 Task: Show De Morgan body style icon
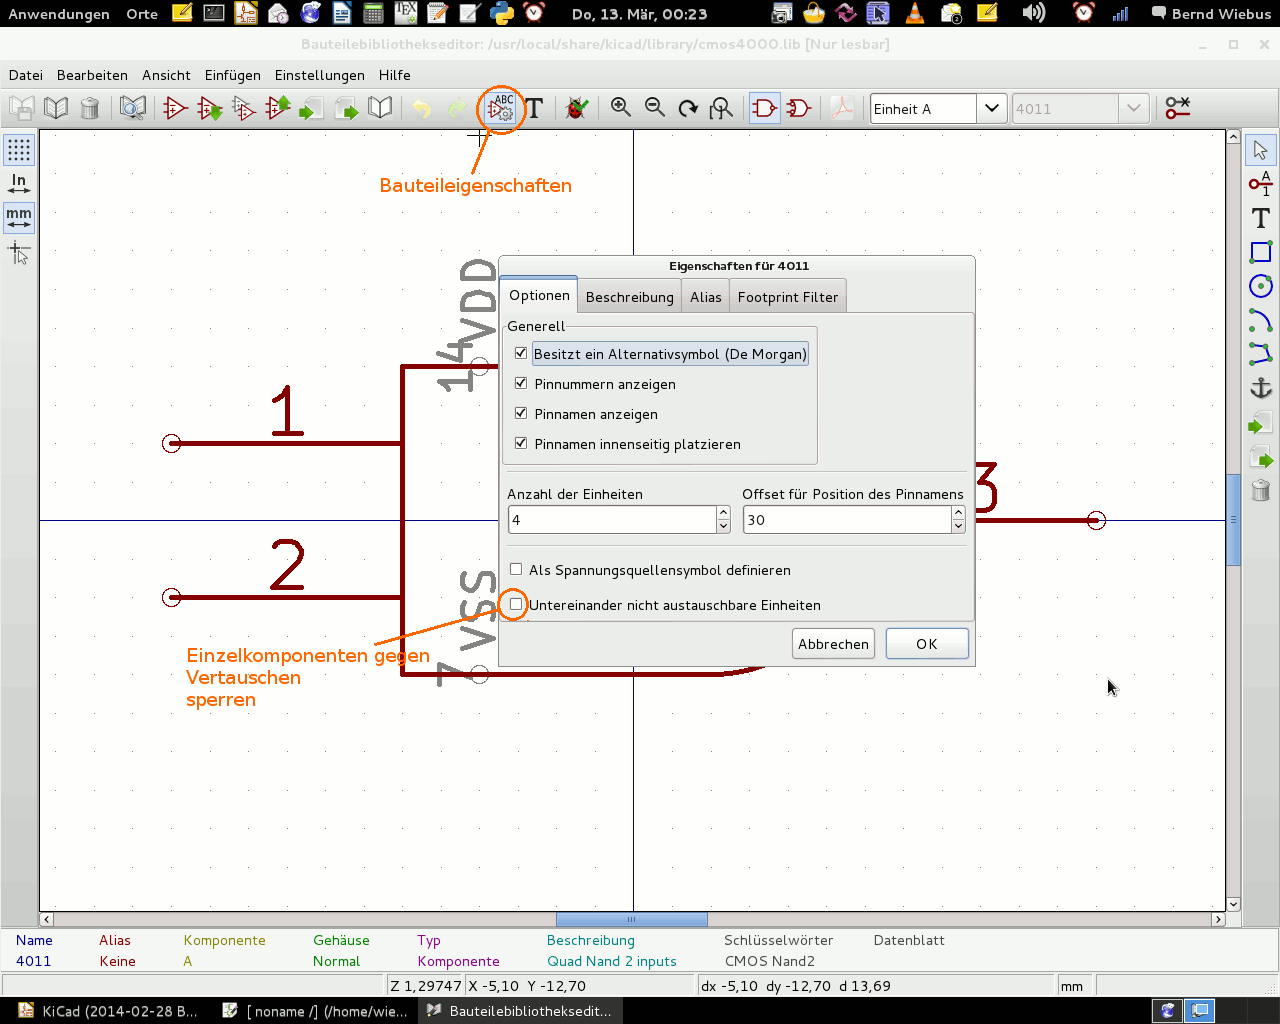click(799, 108)
